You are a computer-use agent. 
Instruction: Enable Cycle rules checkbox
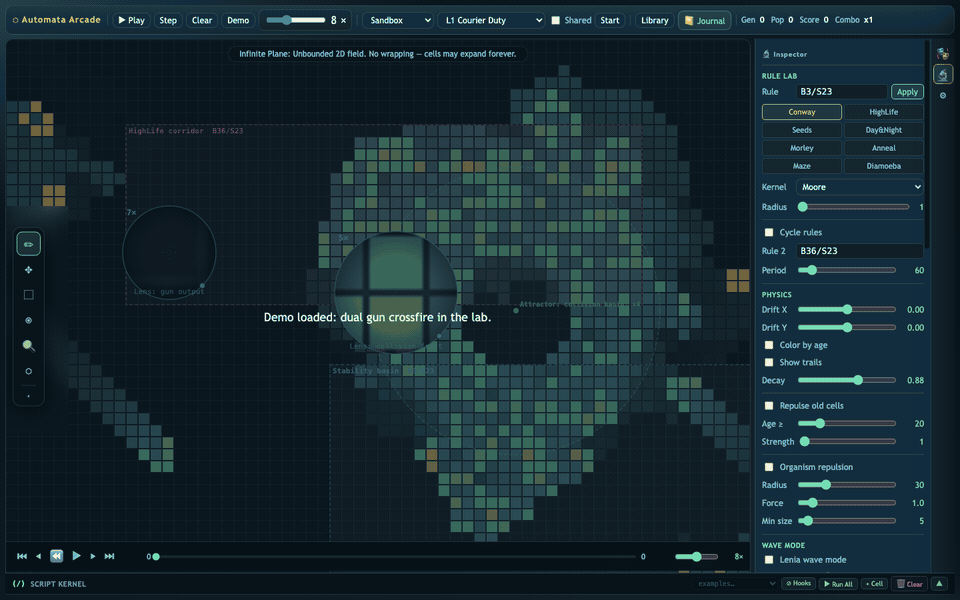tap(769, 233)
